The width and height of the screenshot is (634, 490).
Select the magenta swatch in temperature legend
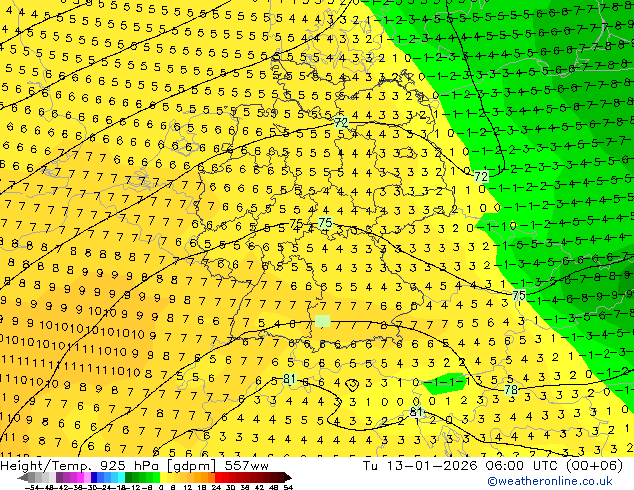pos(80,477)
